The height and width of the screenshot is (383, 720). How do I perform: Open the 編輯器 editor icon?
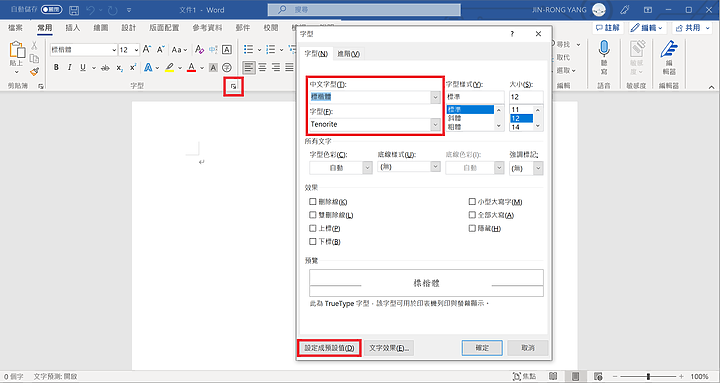pyautogui.click(x=669, y=49)
